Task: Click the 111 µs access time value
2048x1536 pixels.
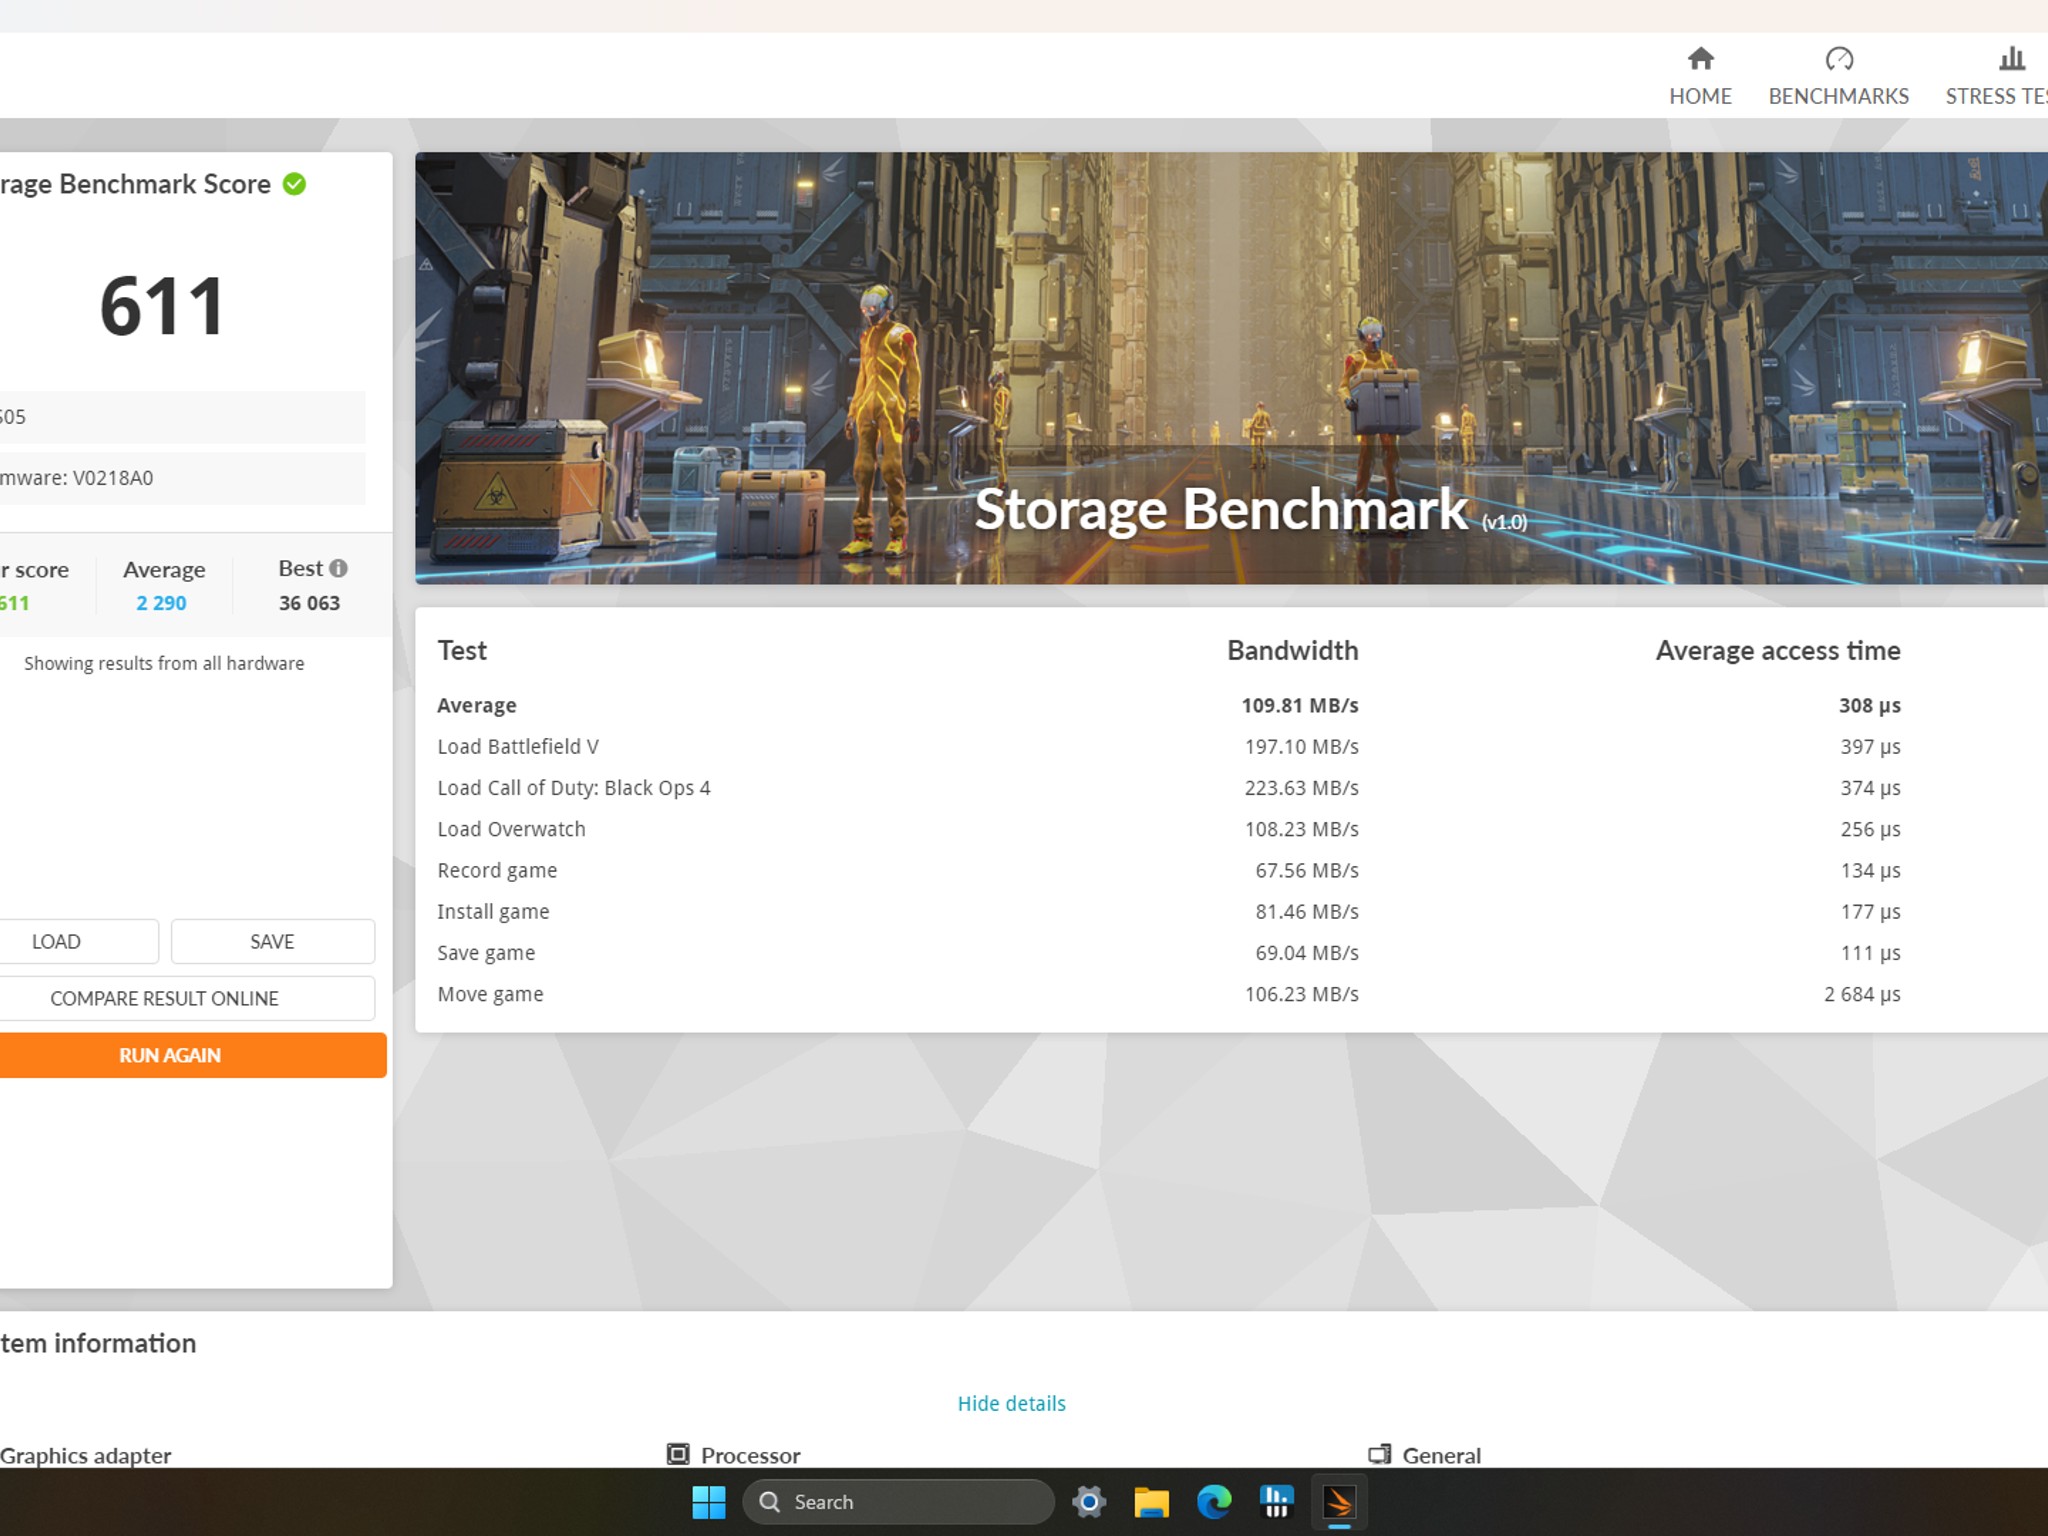Action: point(1870,953)
